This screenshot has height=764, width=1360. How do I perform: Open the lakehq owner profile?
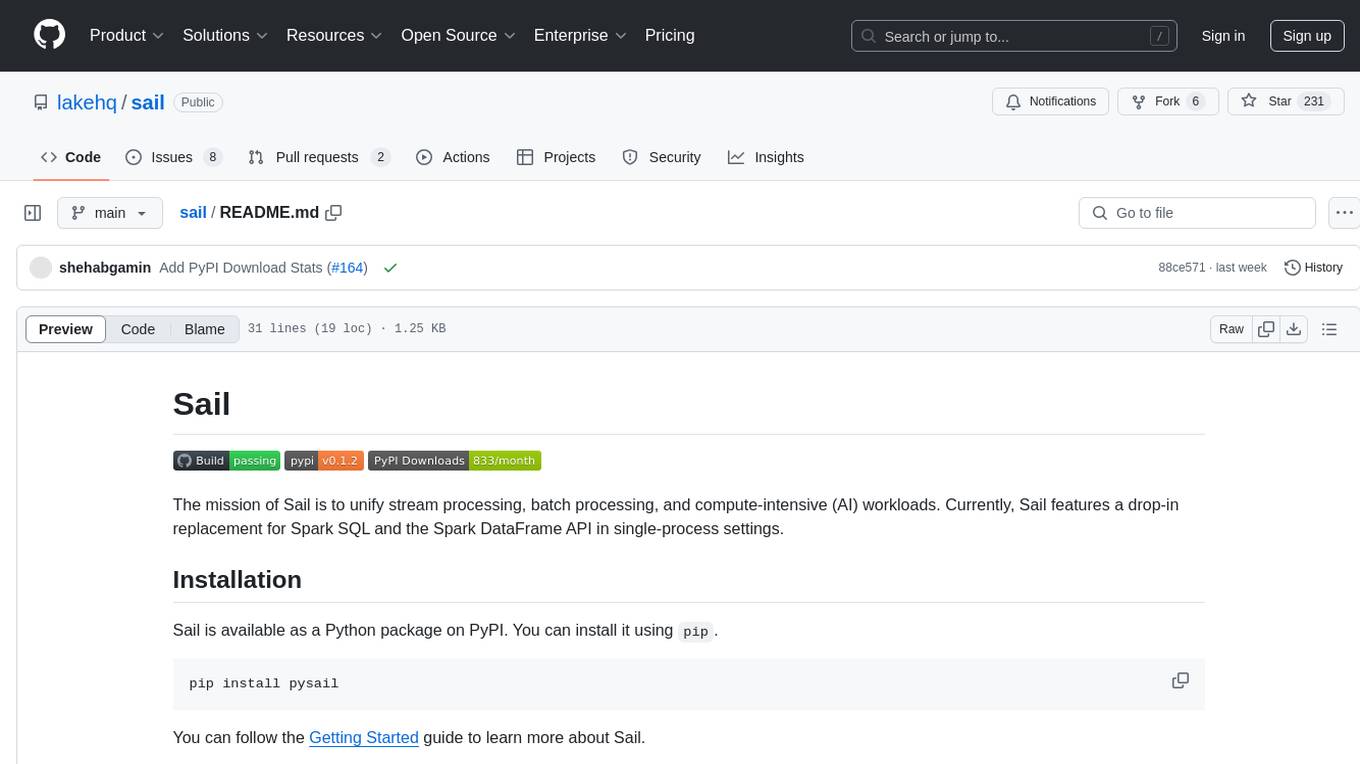pyautogui.click(x=87, y=102)
